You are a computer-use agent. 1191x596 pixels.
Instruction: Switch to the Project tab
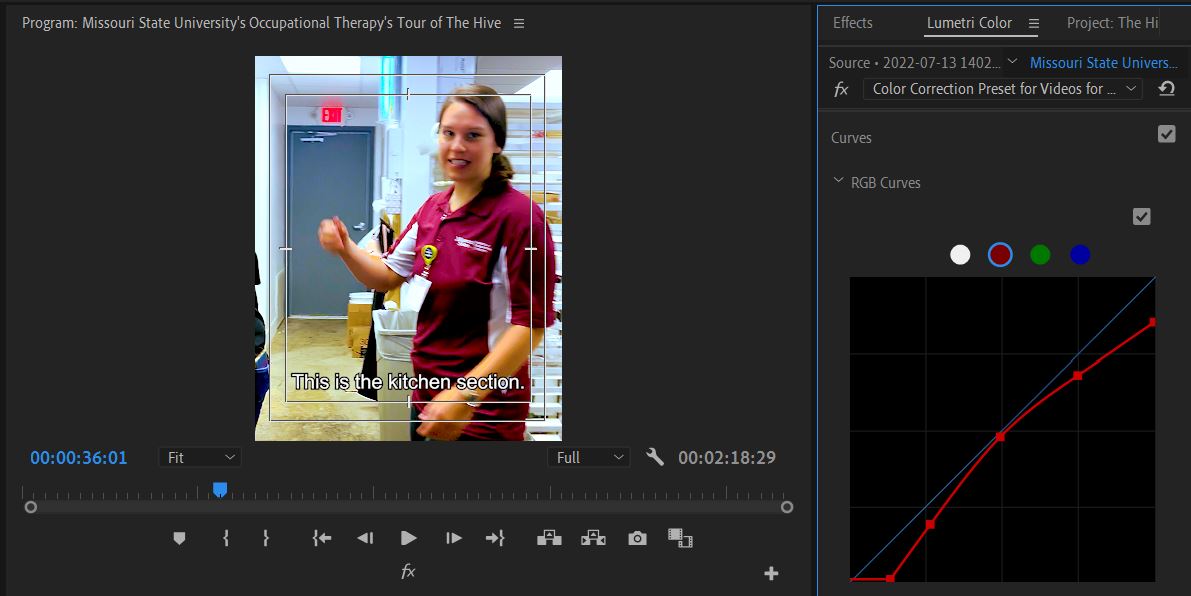[x=1112, y=23]
